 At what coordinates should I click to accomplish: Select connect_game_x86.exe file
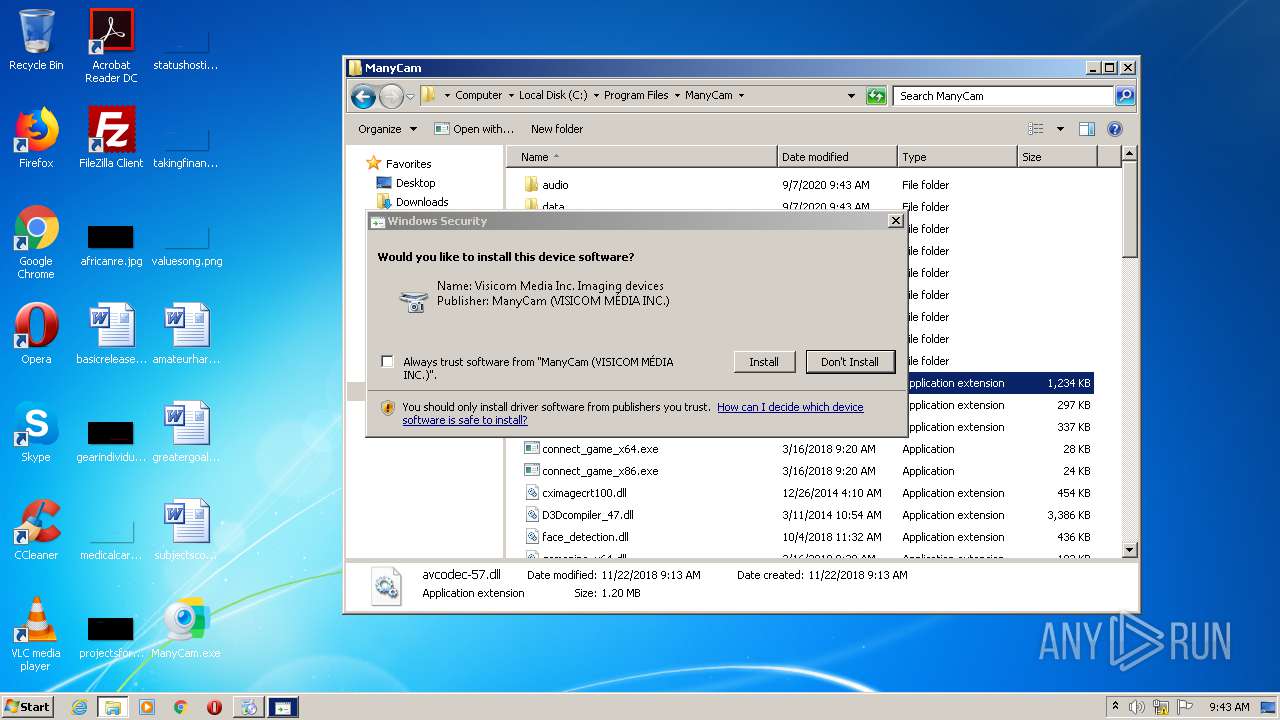600,471
